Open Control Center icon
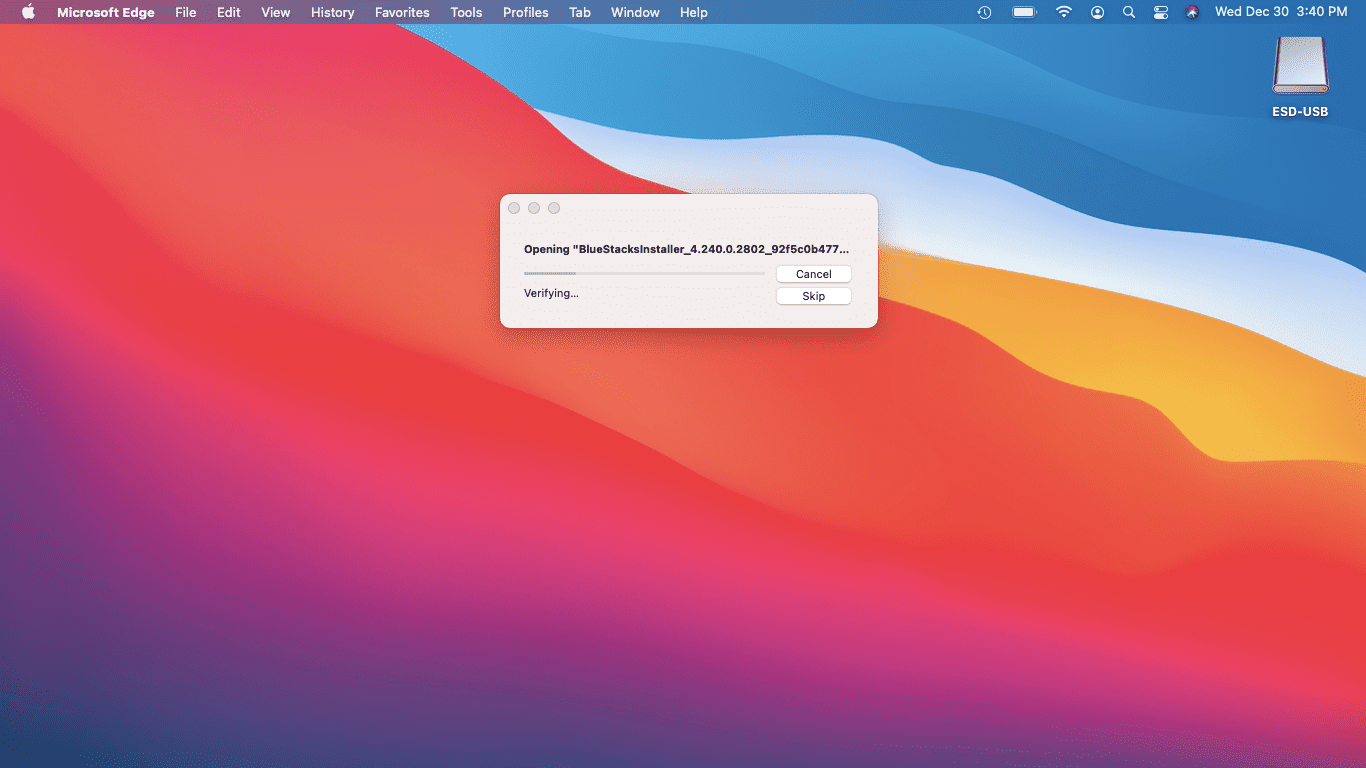This screenshot has width=1366, height=768. click(1161, 12)
